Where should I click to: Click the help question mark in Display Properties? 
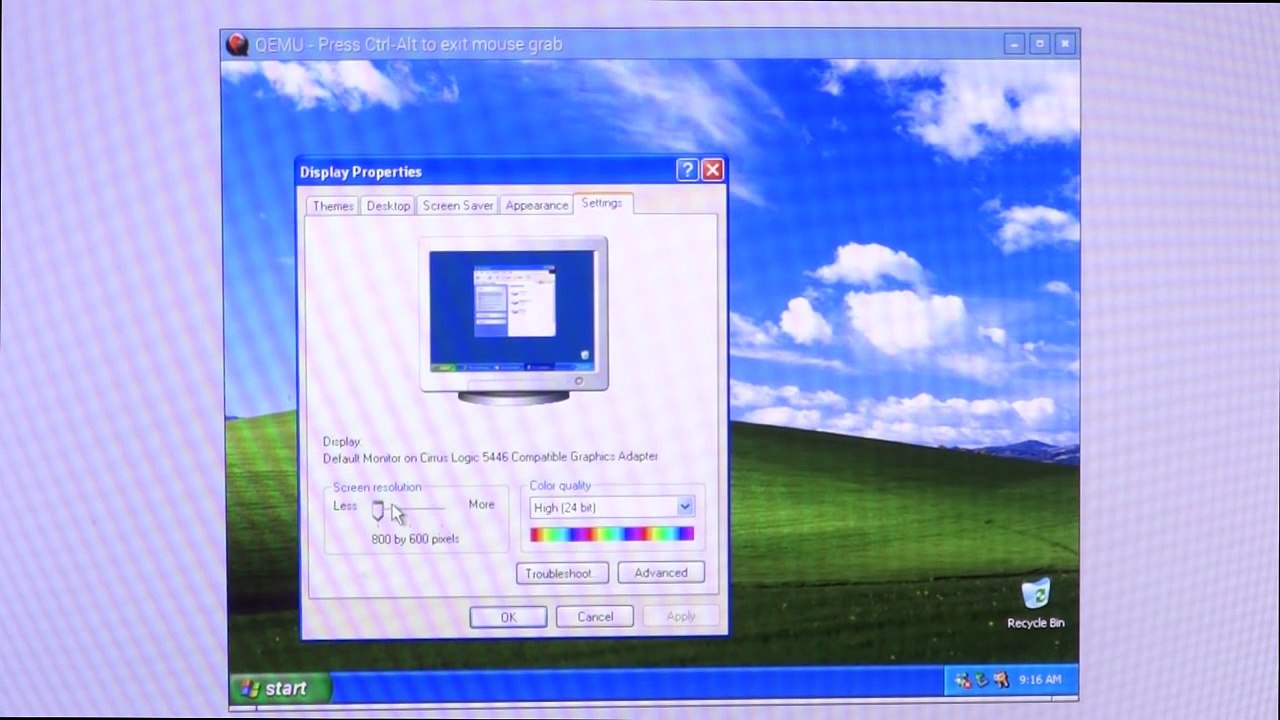687,170
